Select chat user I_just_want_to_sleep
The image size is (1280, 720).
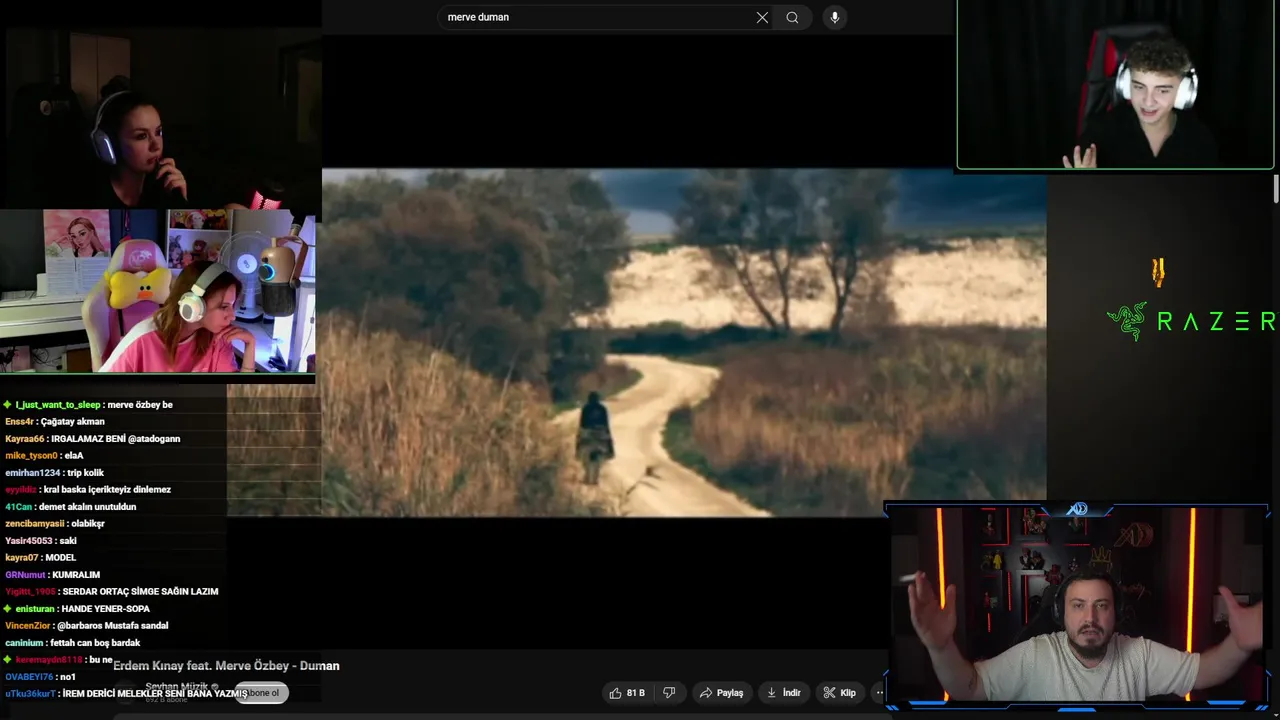tap(58, 405)
